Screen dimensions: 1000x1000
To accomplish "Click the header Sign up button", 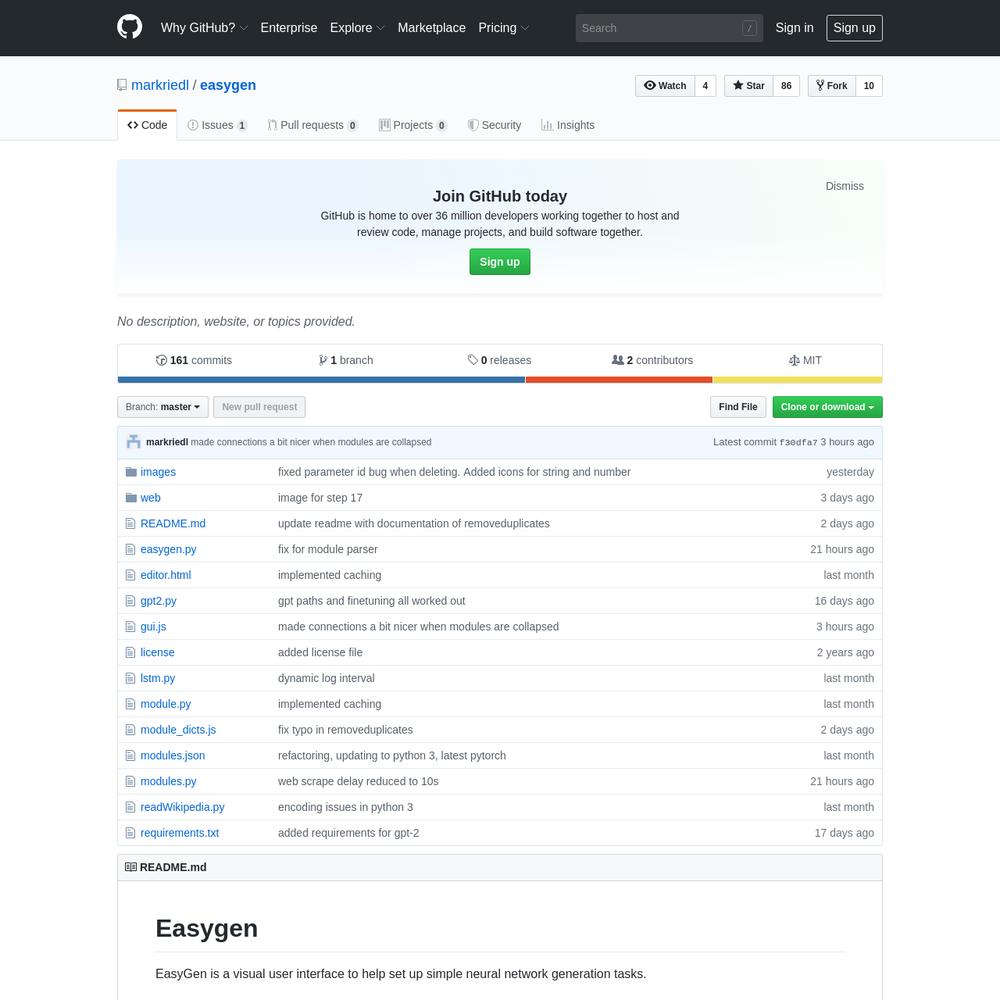I will coord(854,28).
